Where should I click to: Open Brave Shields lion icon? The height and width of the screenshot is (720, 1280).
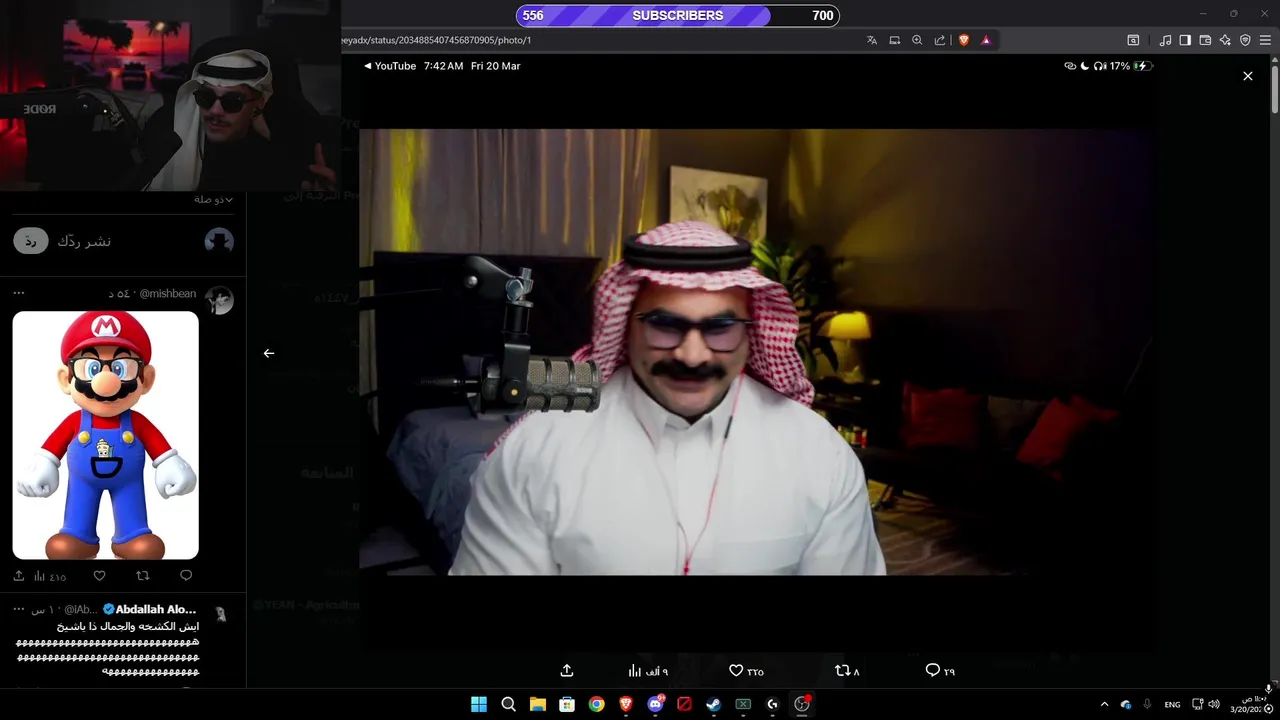[964, 40]
